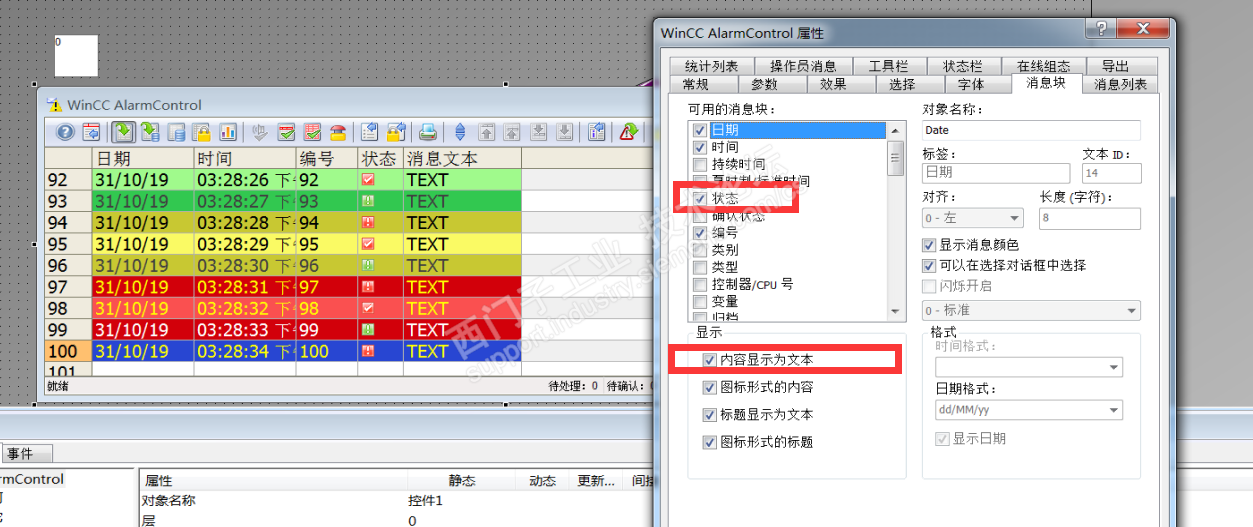The height and width of the screenshot is (527, 1253).
Task: Switch to the 在线组态 tab
Action: [x=1043, y=66]
